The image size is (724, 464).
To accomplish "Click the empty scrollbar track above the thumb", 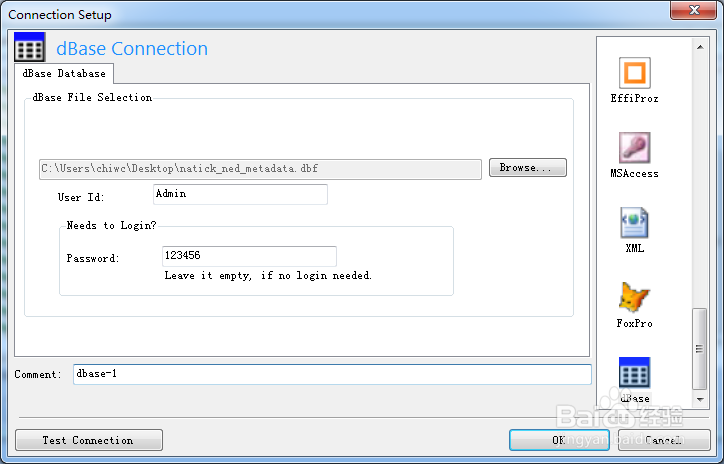I will click(700, 181).
